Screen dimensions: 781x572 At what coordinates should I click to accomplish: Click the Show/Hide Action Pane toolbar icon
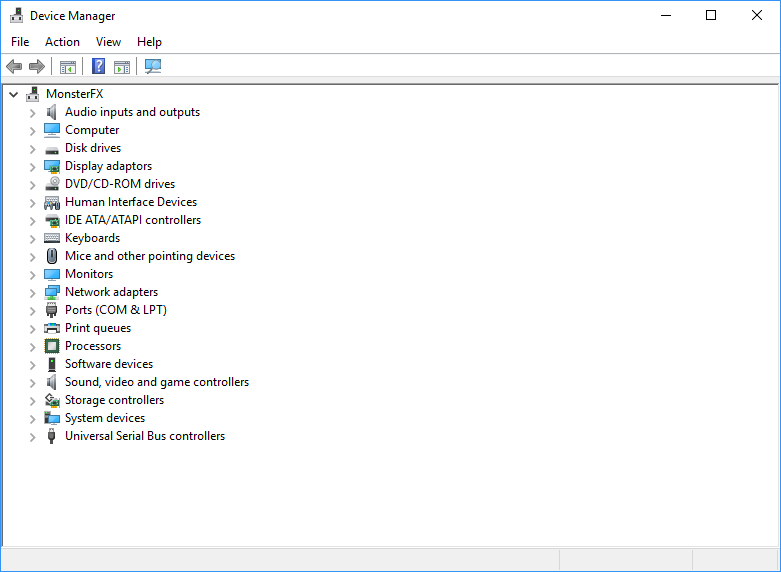coord(122,67)
